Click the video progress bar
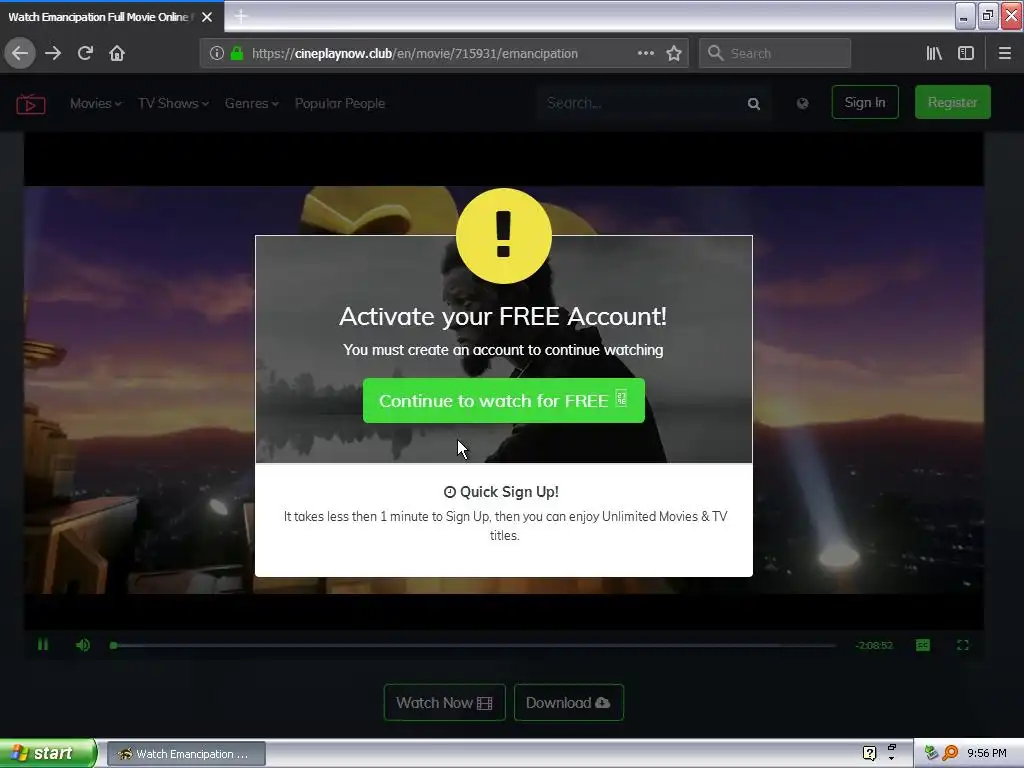The height and width of the screenshot is (768, 1024). click(475, 645)
